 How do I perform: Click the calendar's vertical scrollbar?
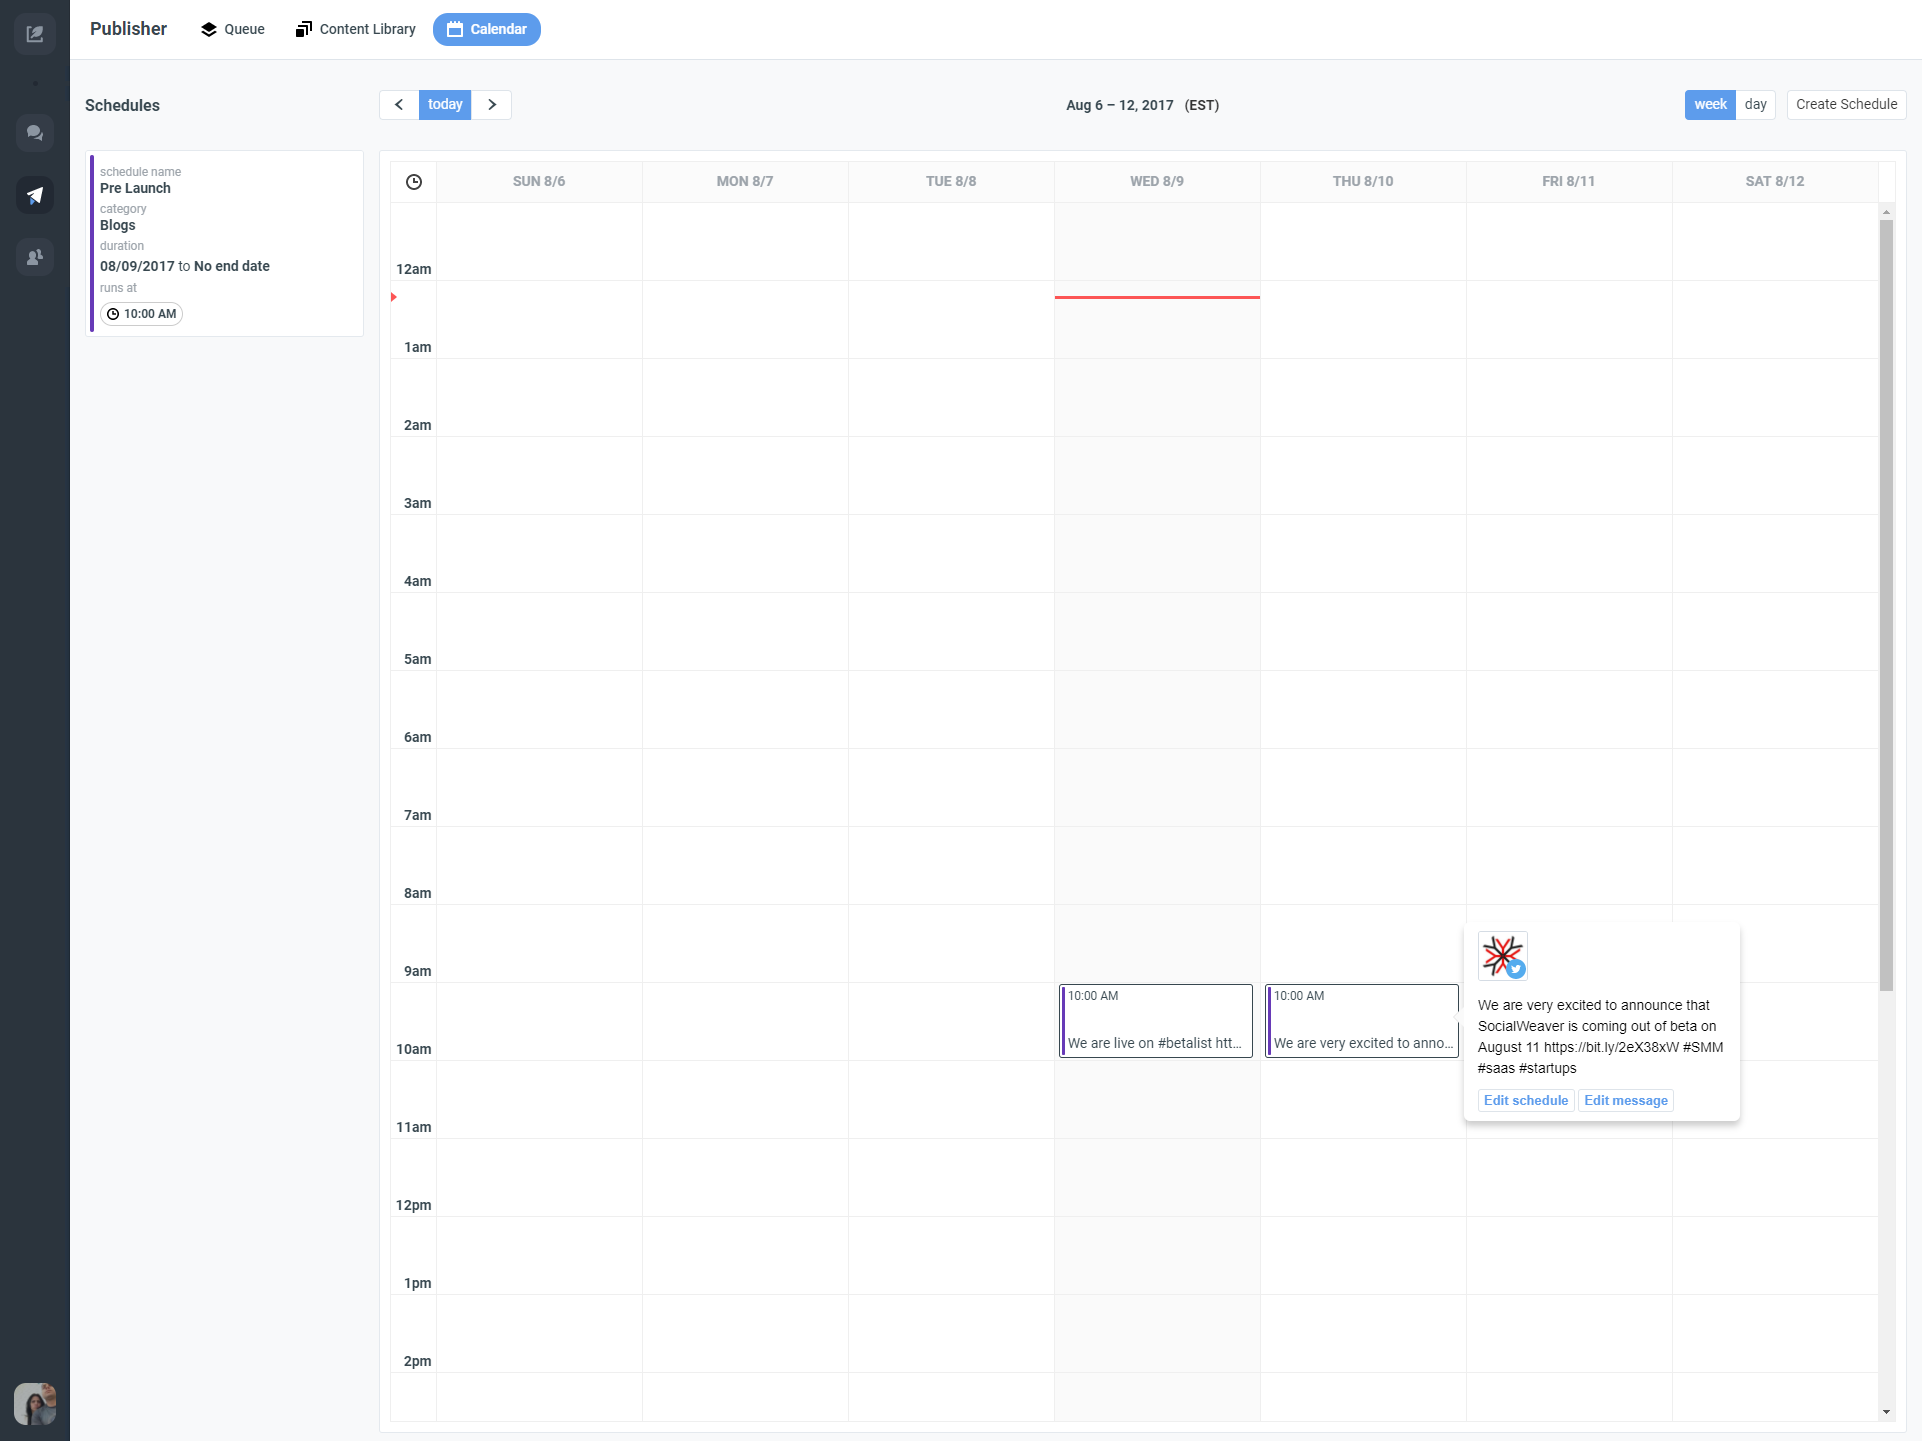click(1886, 605)
